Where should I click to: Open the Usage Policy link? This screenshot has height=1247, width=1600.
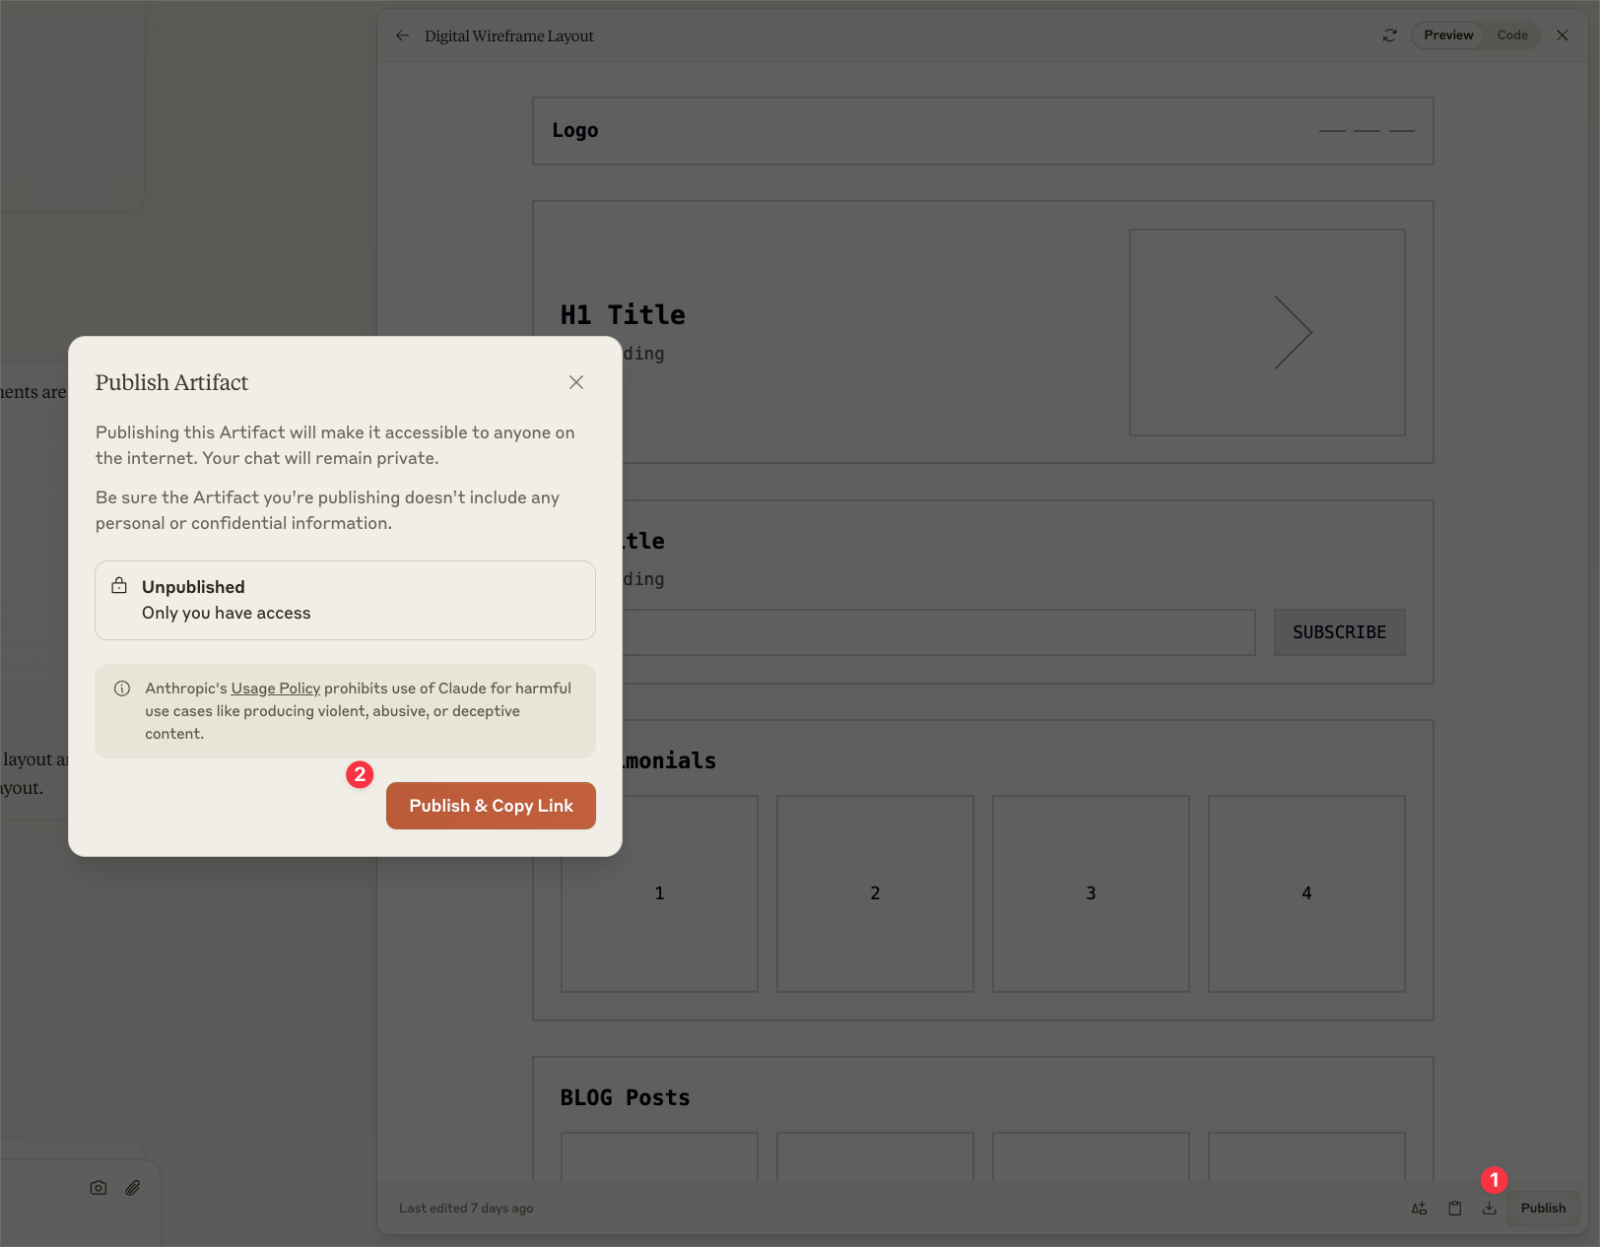click(275, 688)
